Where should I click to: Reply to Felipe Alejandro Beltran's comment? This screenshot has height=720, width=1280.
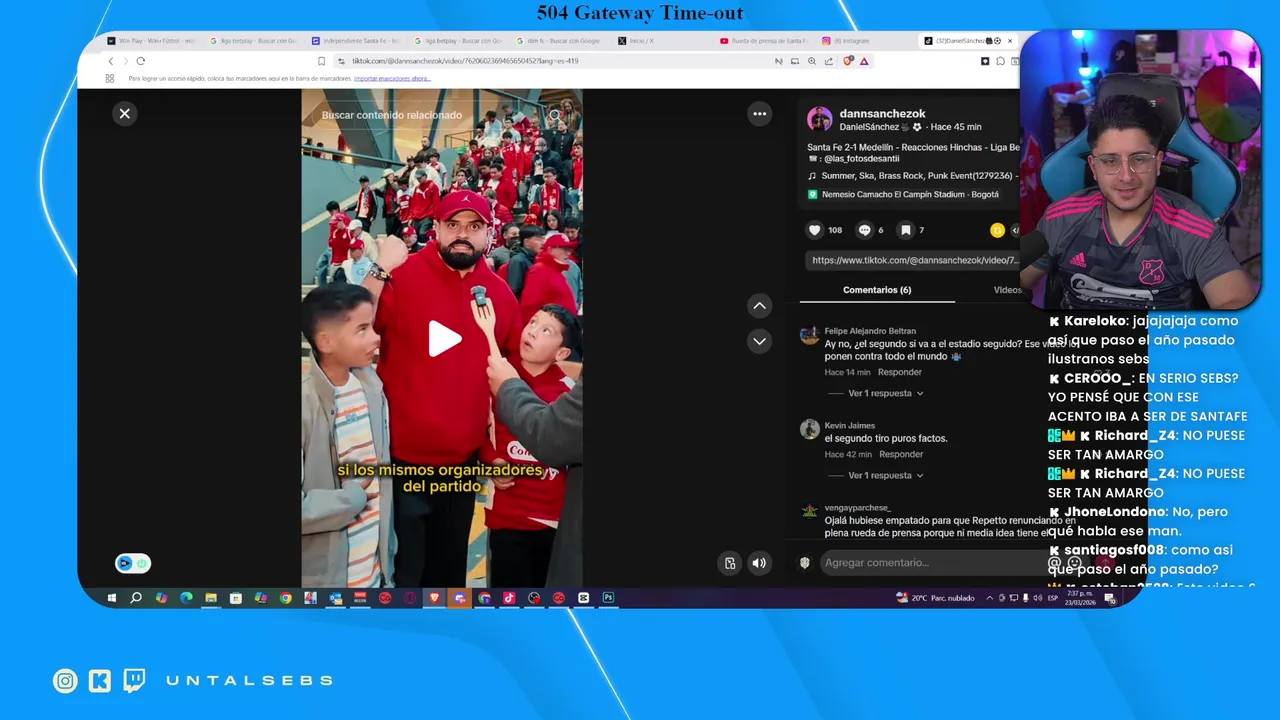pyautogui.click(x=900, y=372)
